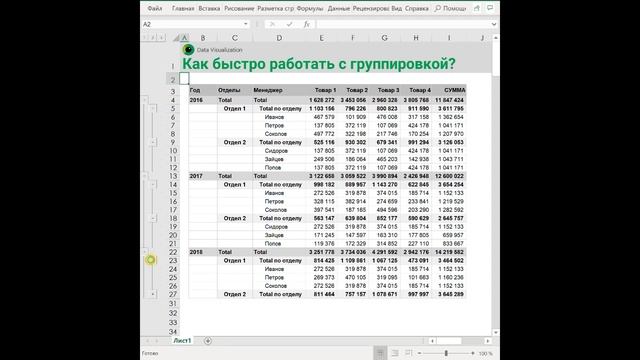
Task: Click the formula bar input field
Action: pos(403,24)
